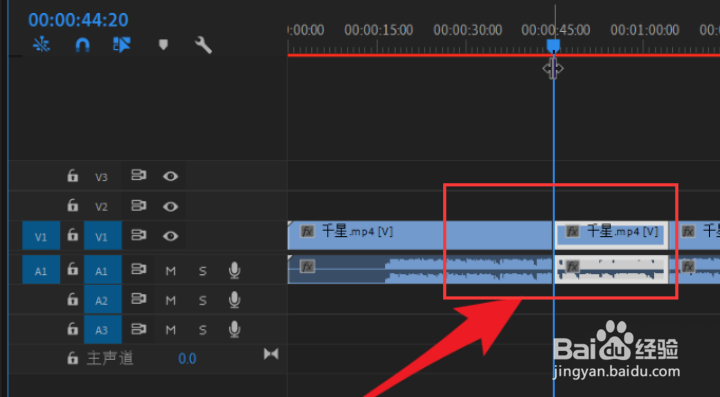Toggle lock on A2 track
Viewport: 720px width, 397px height.
(73, 300)
